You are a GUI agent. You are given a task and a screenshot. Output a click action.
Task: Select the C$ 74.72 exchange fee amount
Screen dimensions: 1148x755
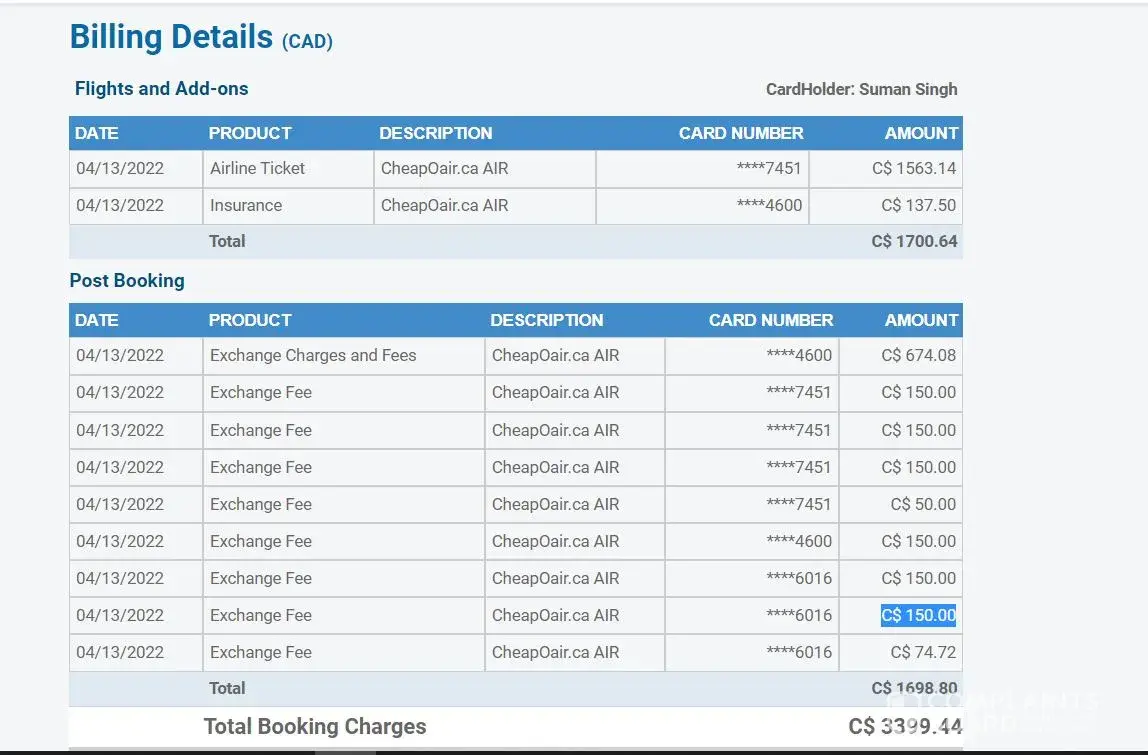(x=923, y=652)
